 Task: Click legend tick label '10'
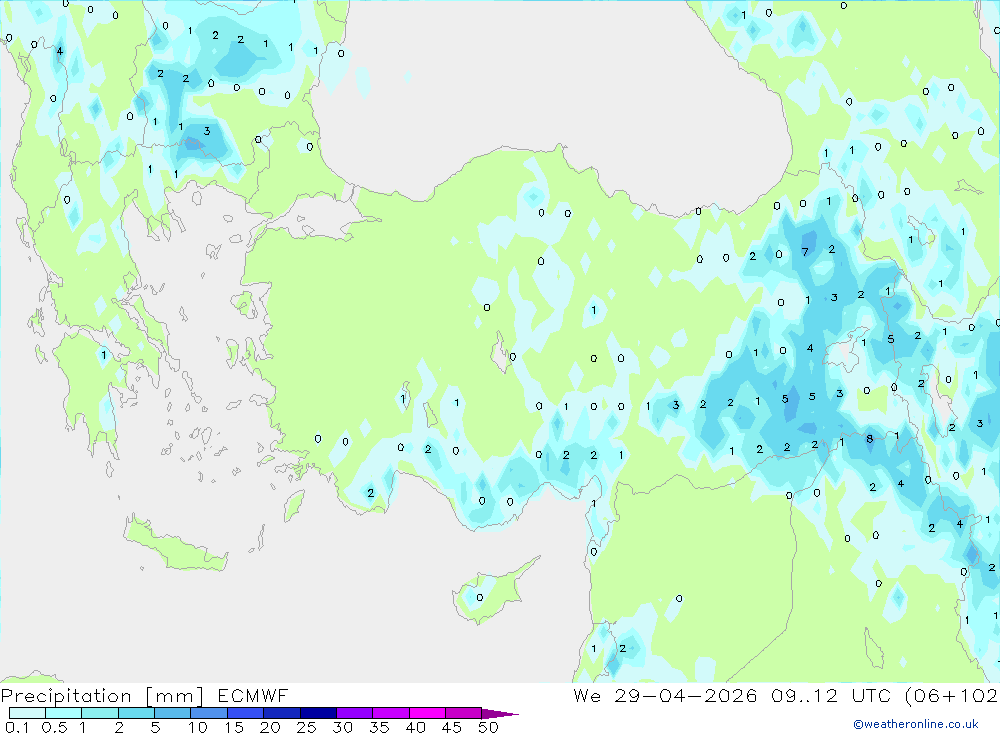pos(197,727)
